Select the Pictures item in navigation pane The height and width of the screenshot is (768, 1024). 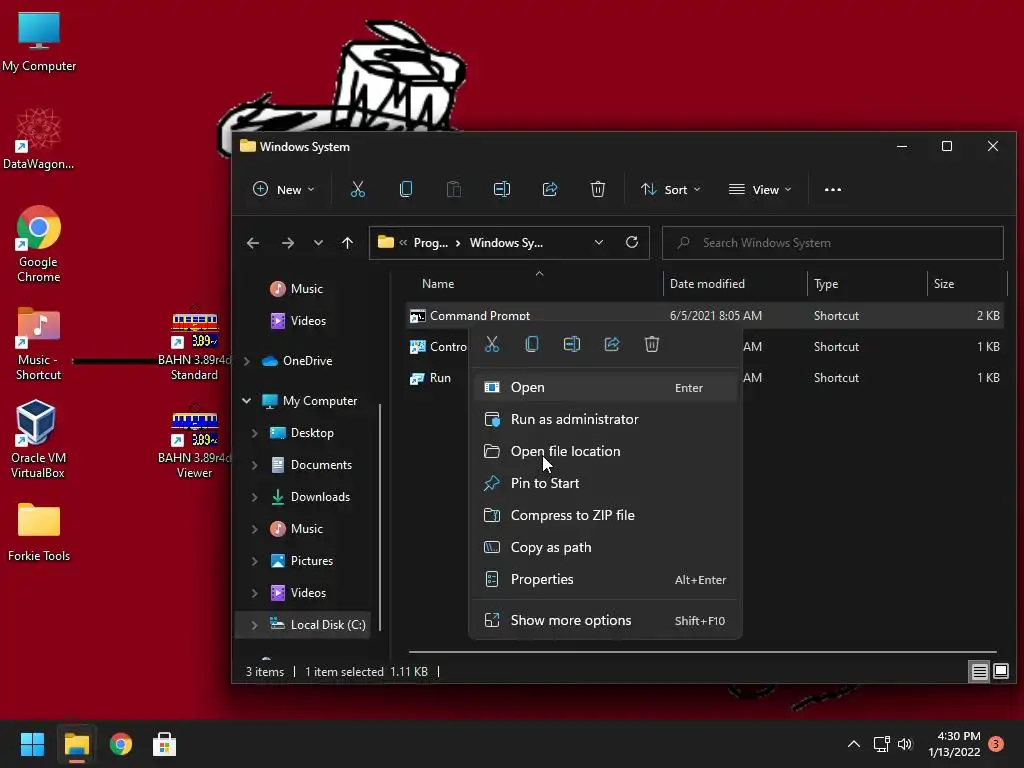click(312, 561)
